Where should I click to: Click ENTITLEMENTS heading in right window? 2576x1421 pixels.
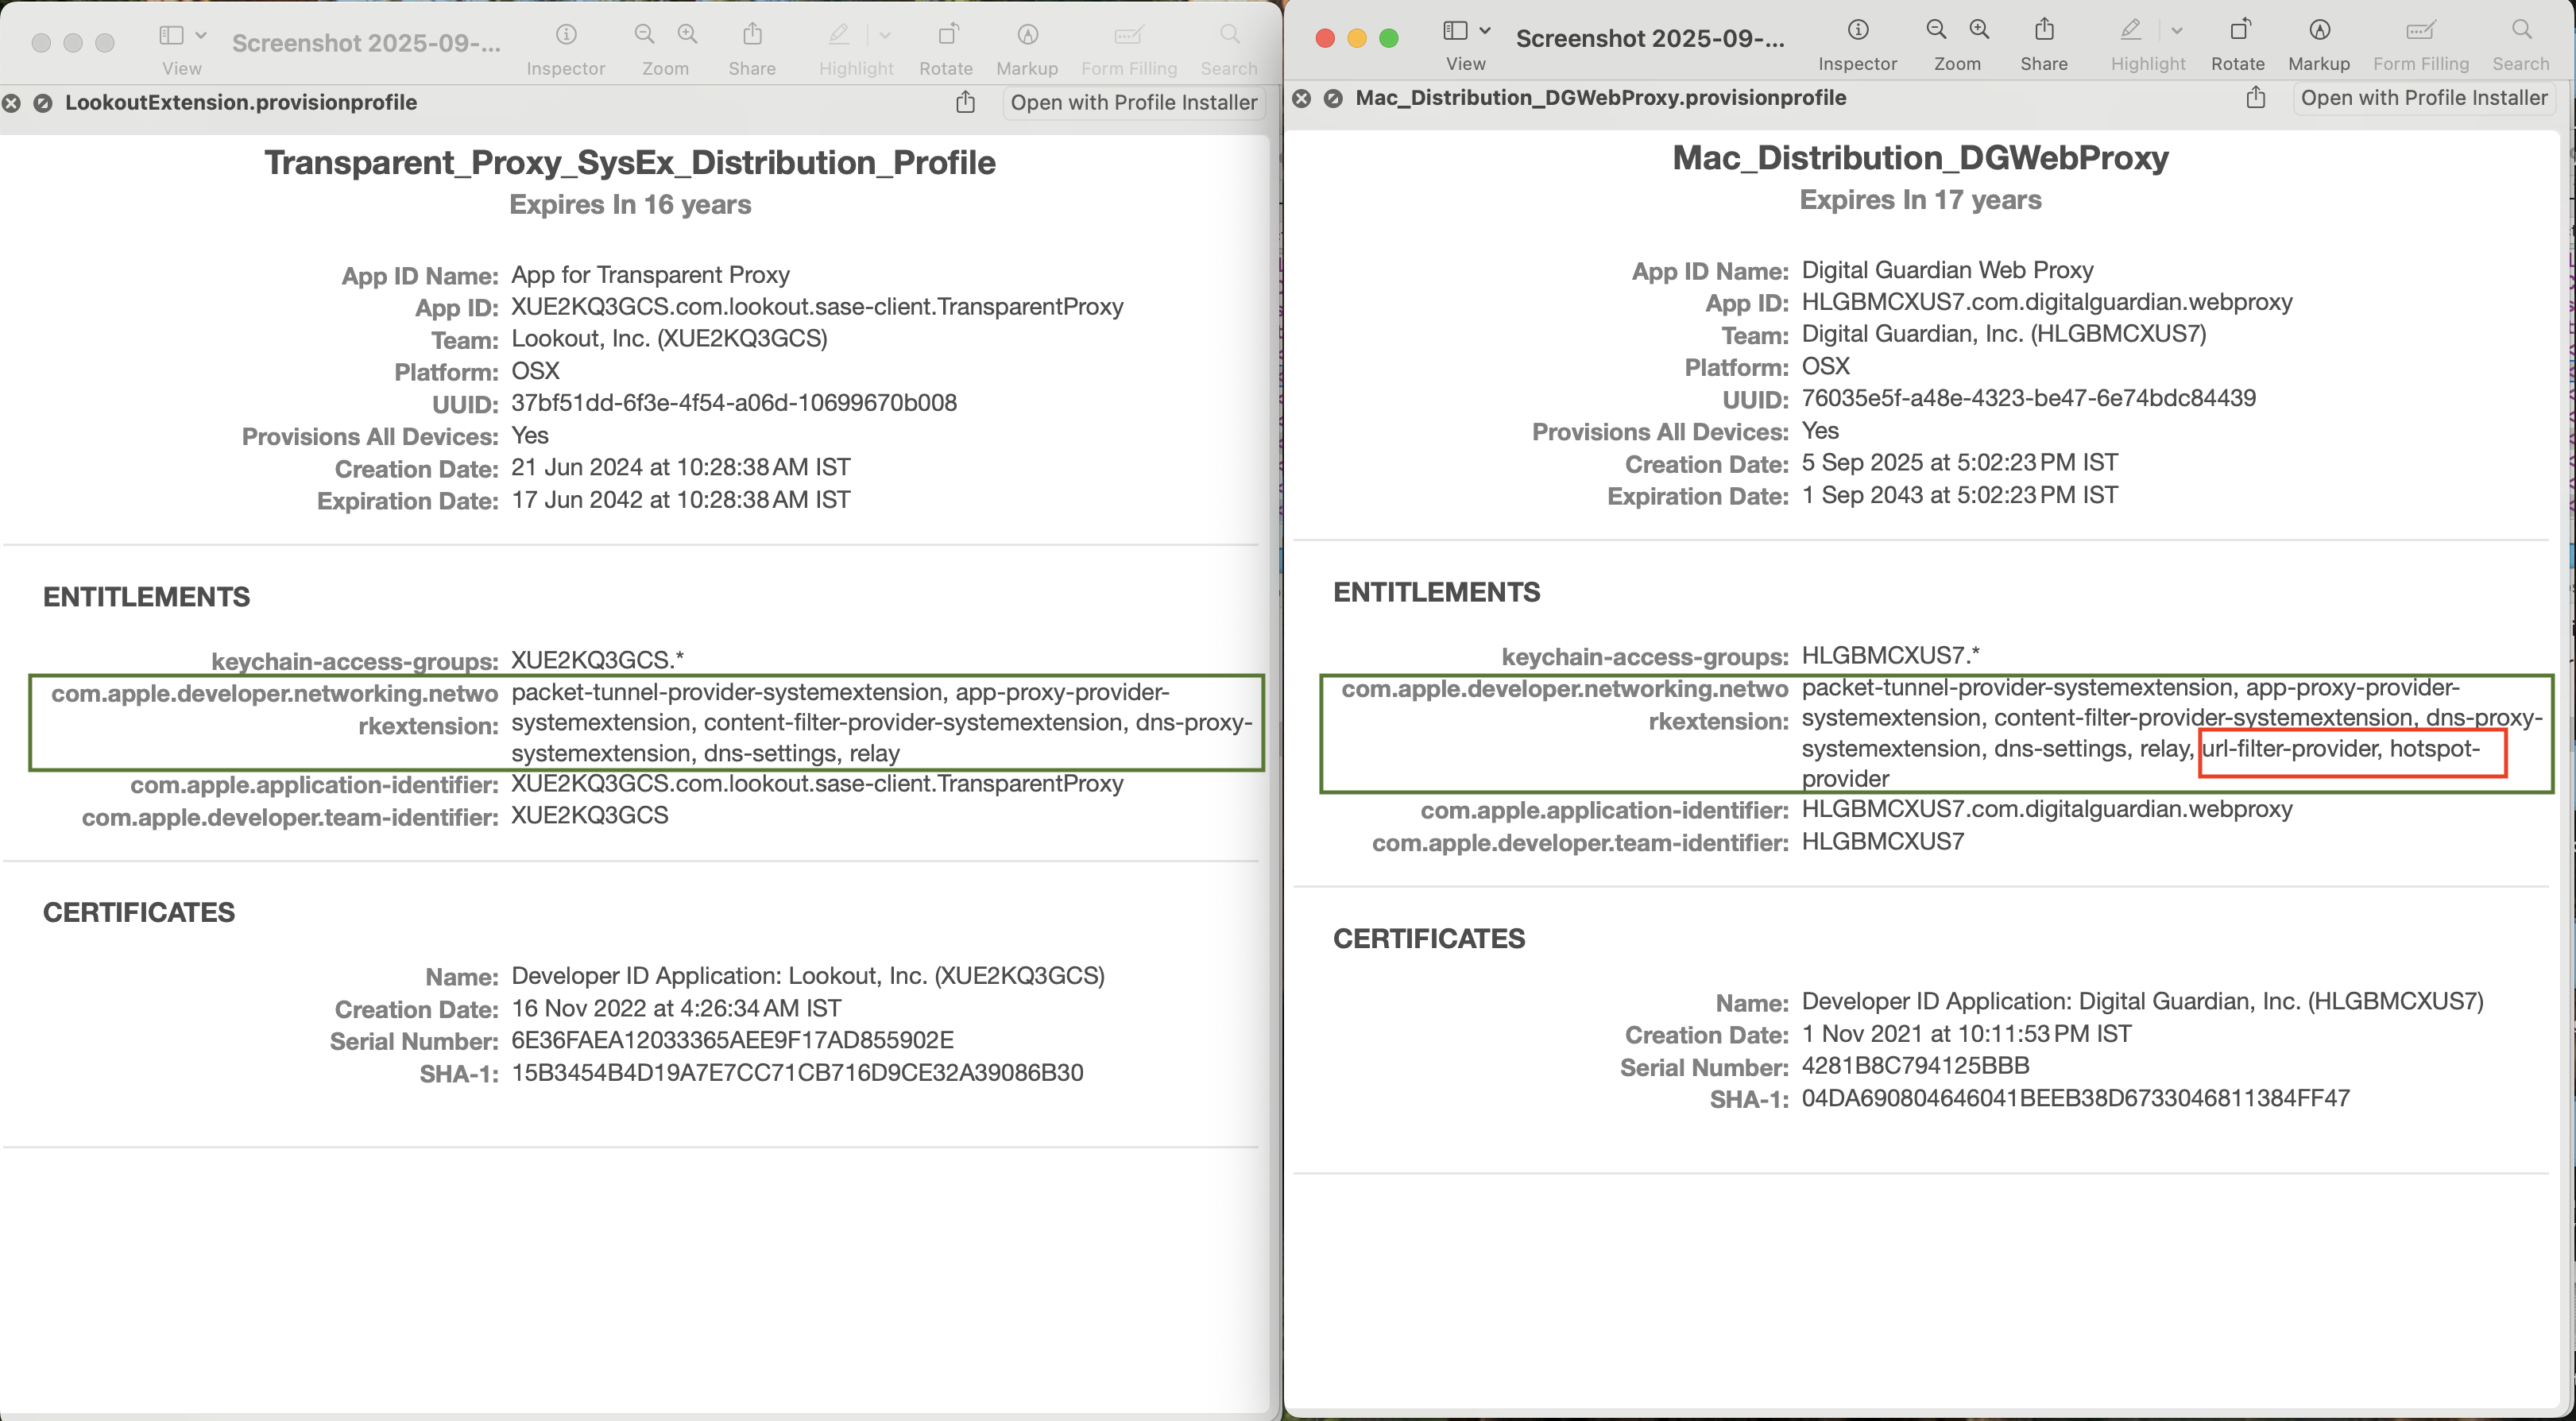point(1437,592)
